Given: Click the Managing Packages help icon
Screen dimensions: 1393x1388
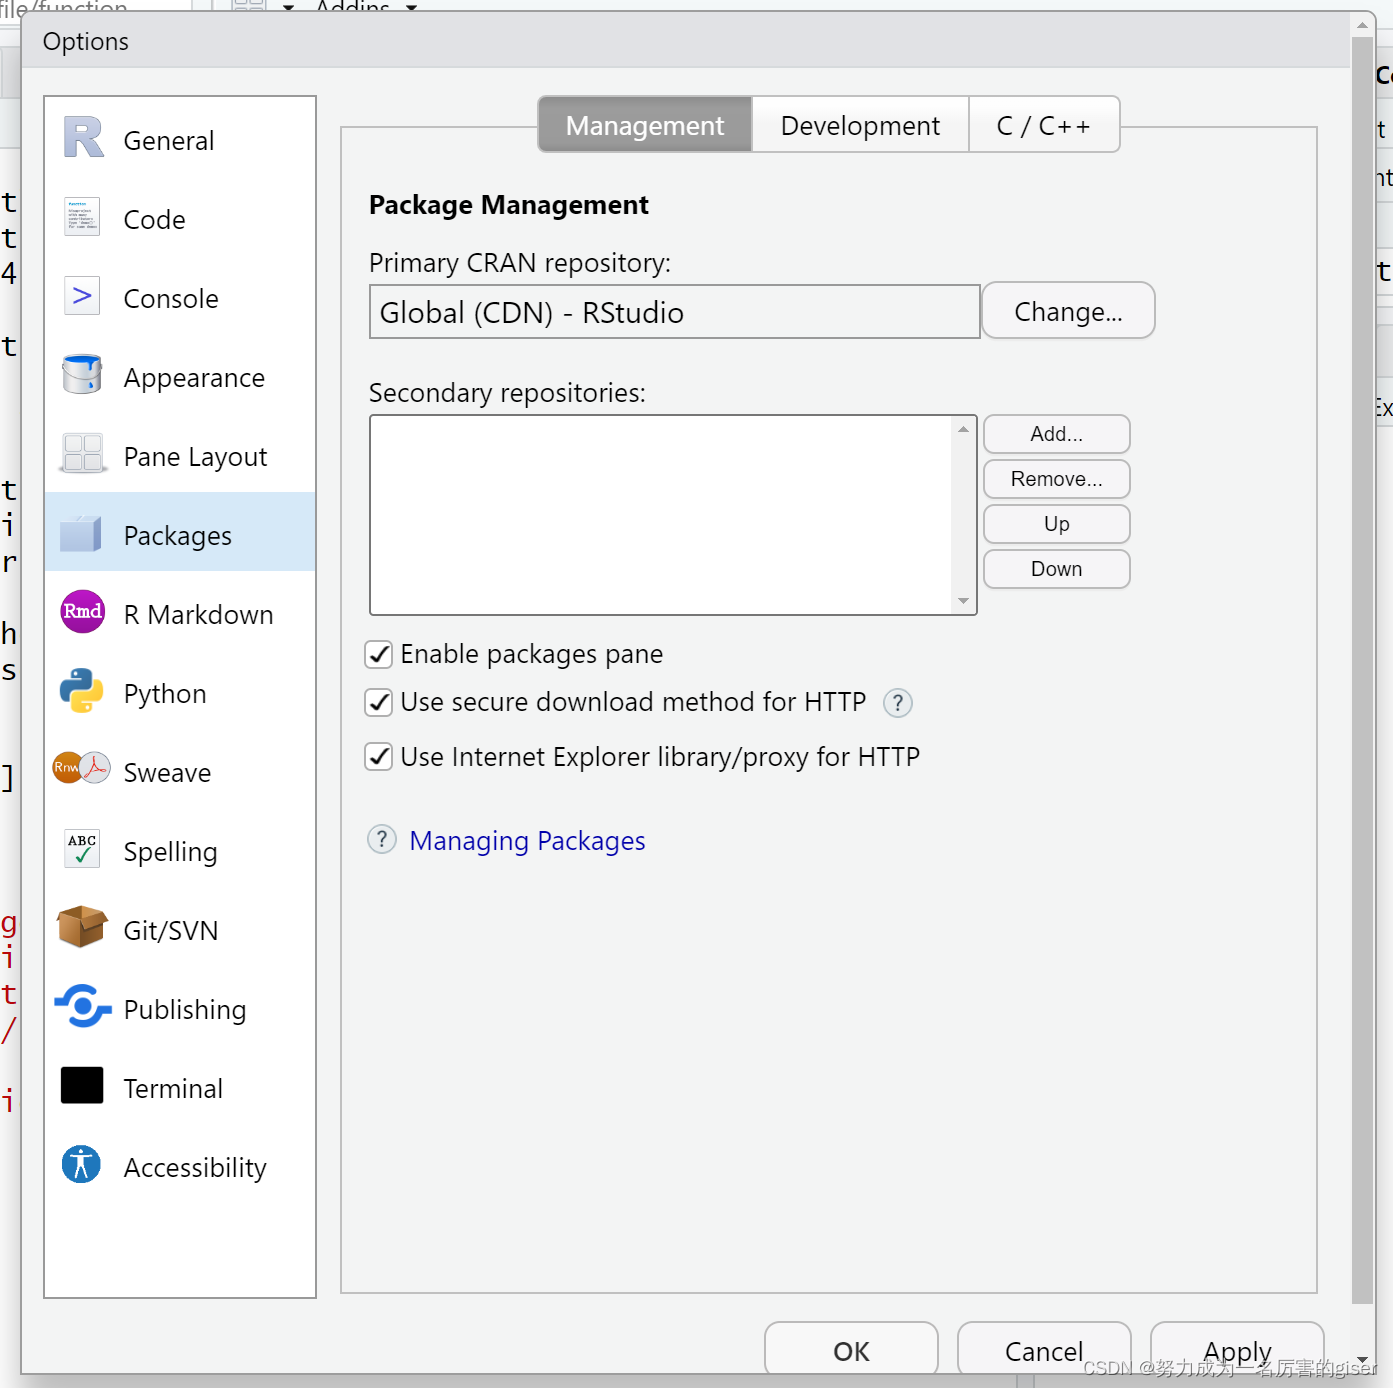Looking at the screenshot, I should (382, 839).
